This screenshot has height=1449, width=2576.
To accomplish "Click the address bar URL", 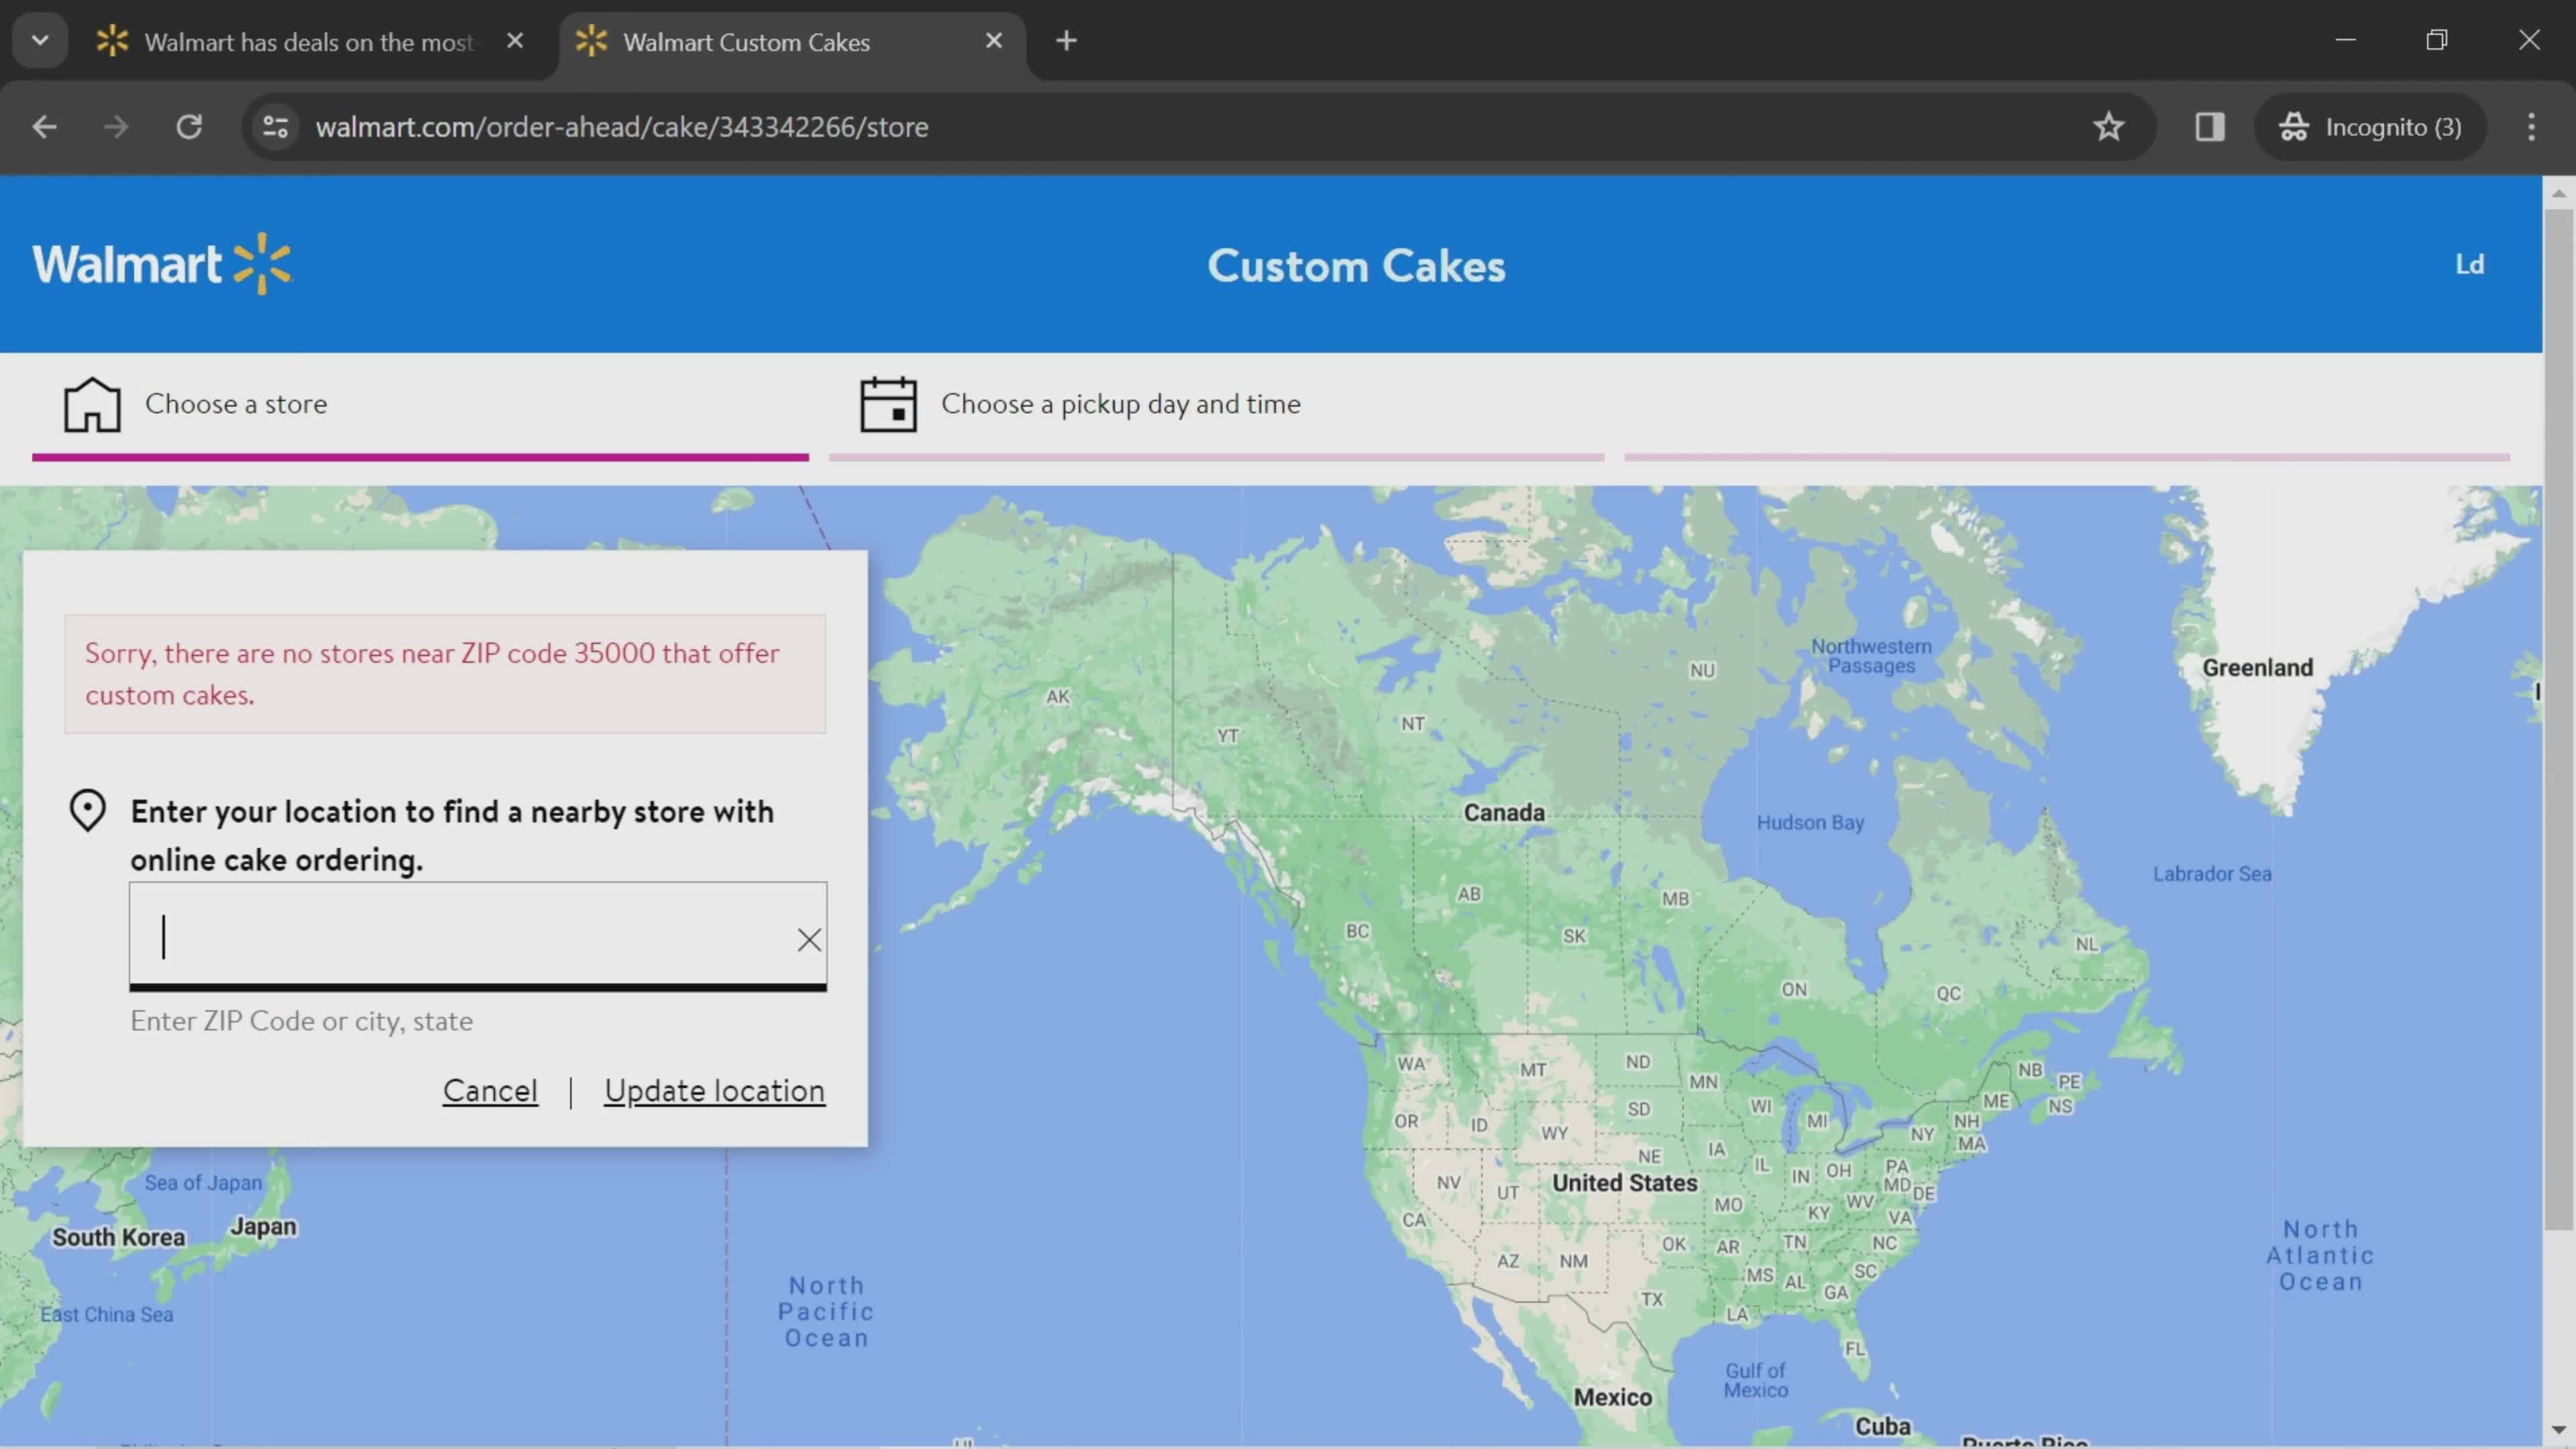I will point(622,127).
